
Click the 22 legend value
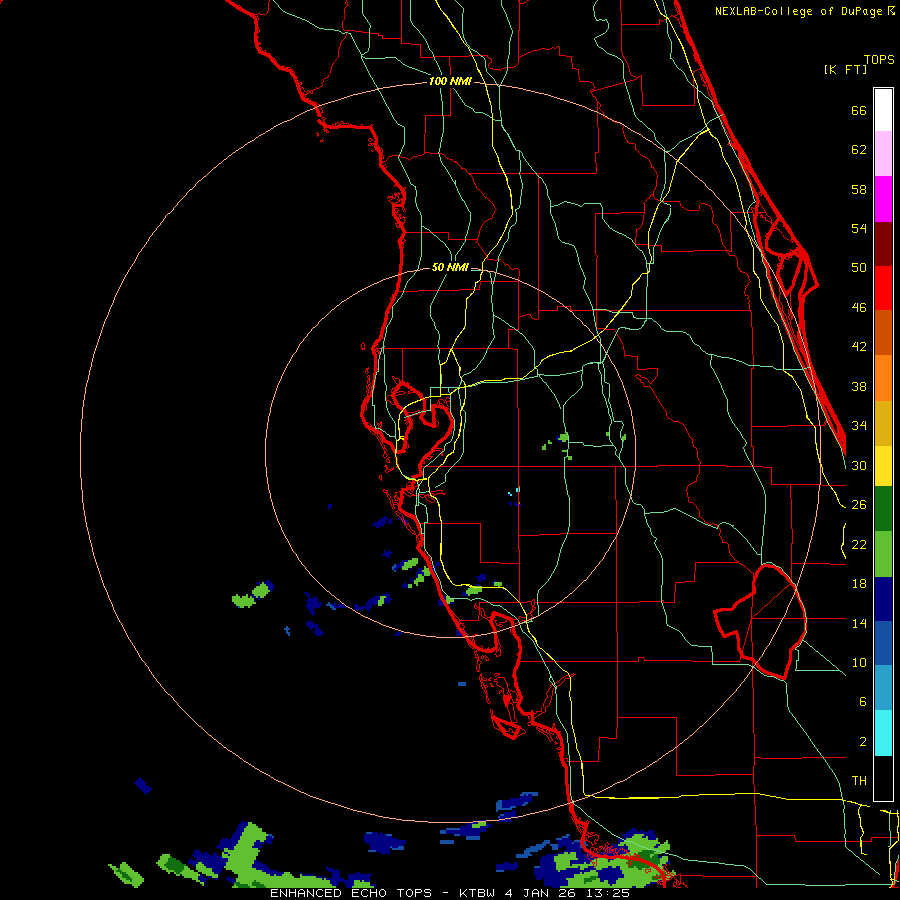(x=859, y=544)
